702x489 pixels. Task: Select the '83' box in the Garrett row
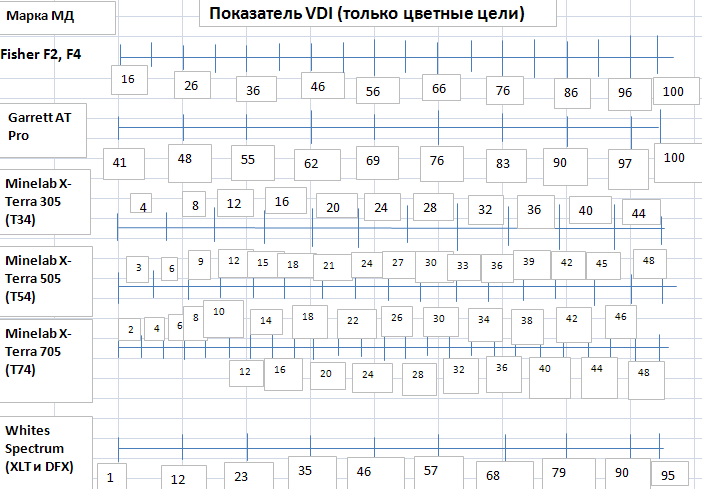(x=506, y=166)
